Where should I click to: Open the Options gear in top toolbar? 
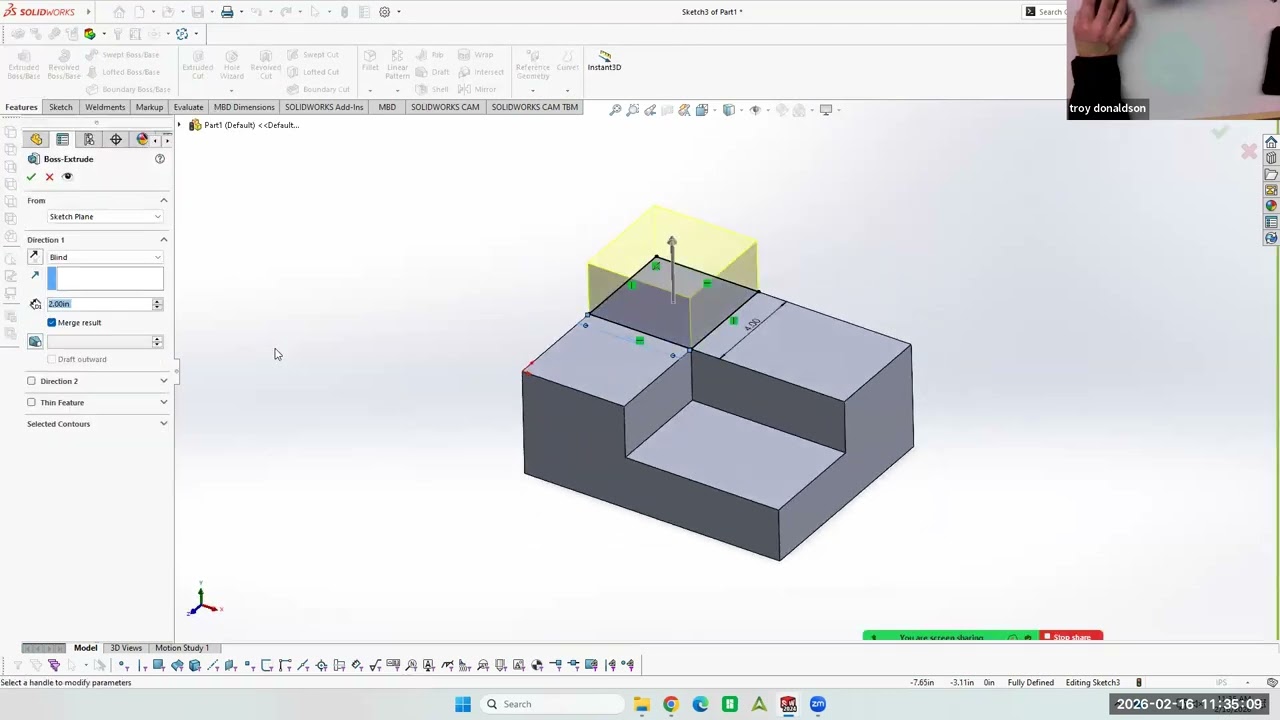click(384, 12)
